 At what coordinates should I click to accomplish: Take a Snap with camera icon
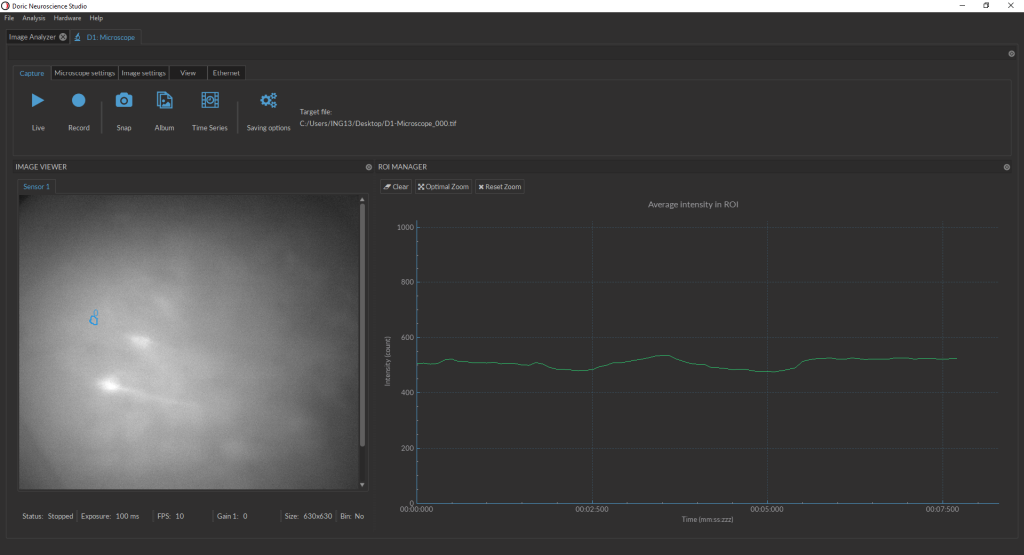tap(124, 101)
